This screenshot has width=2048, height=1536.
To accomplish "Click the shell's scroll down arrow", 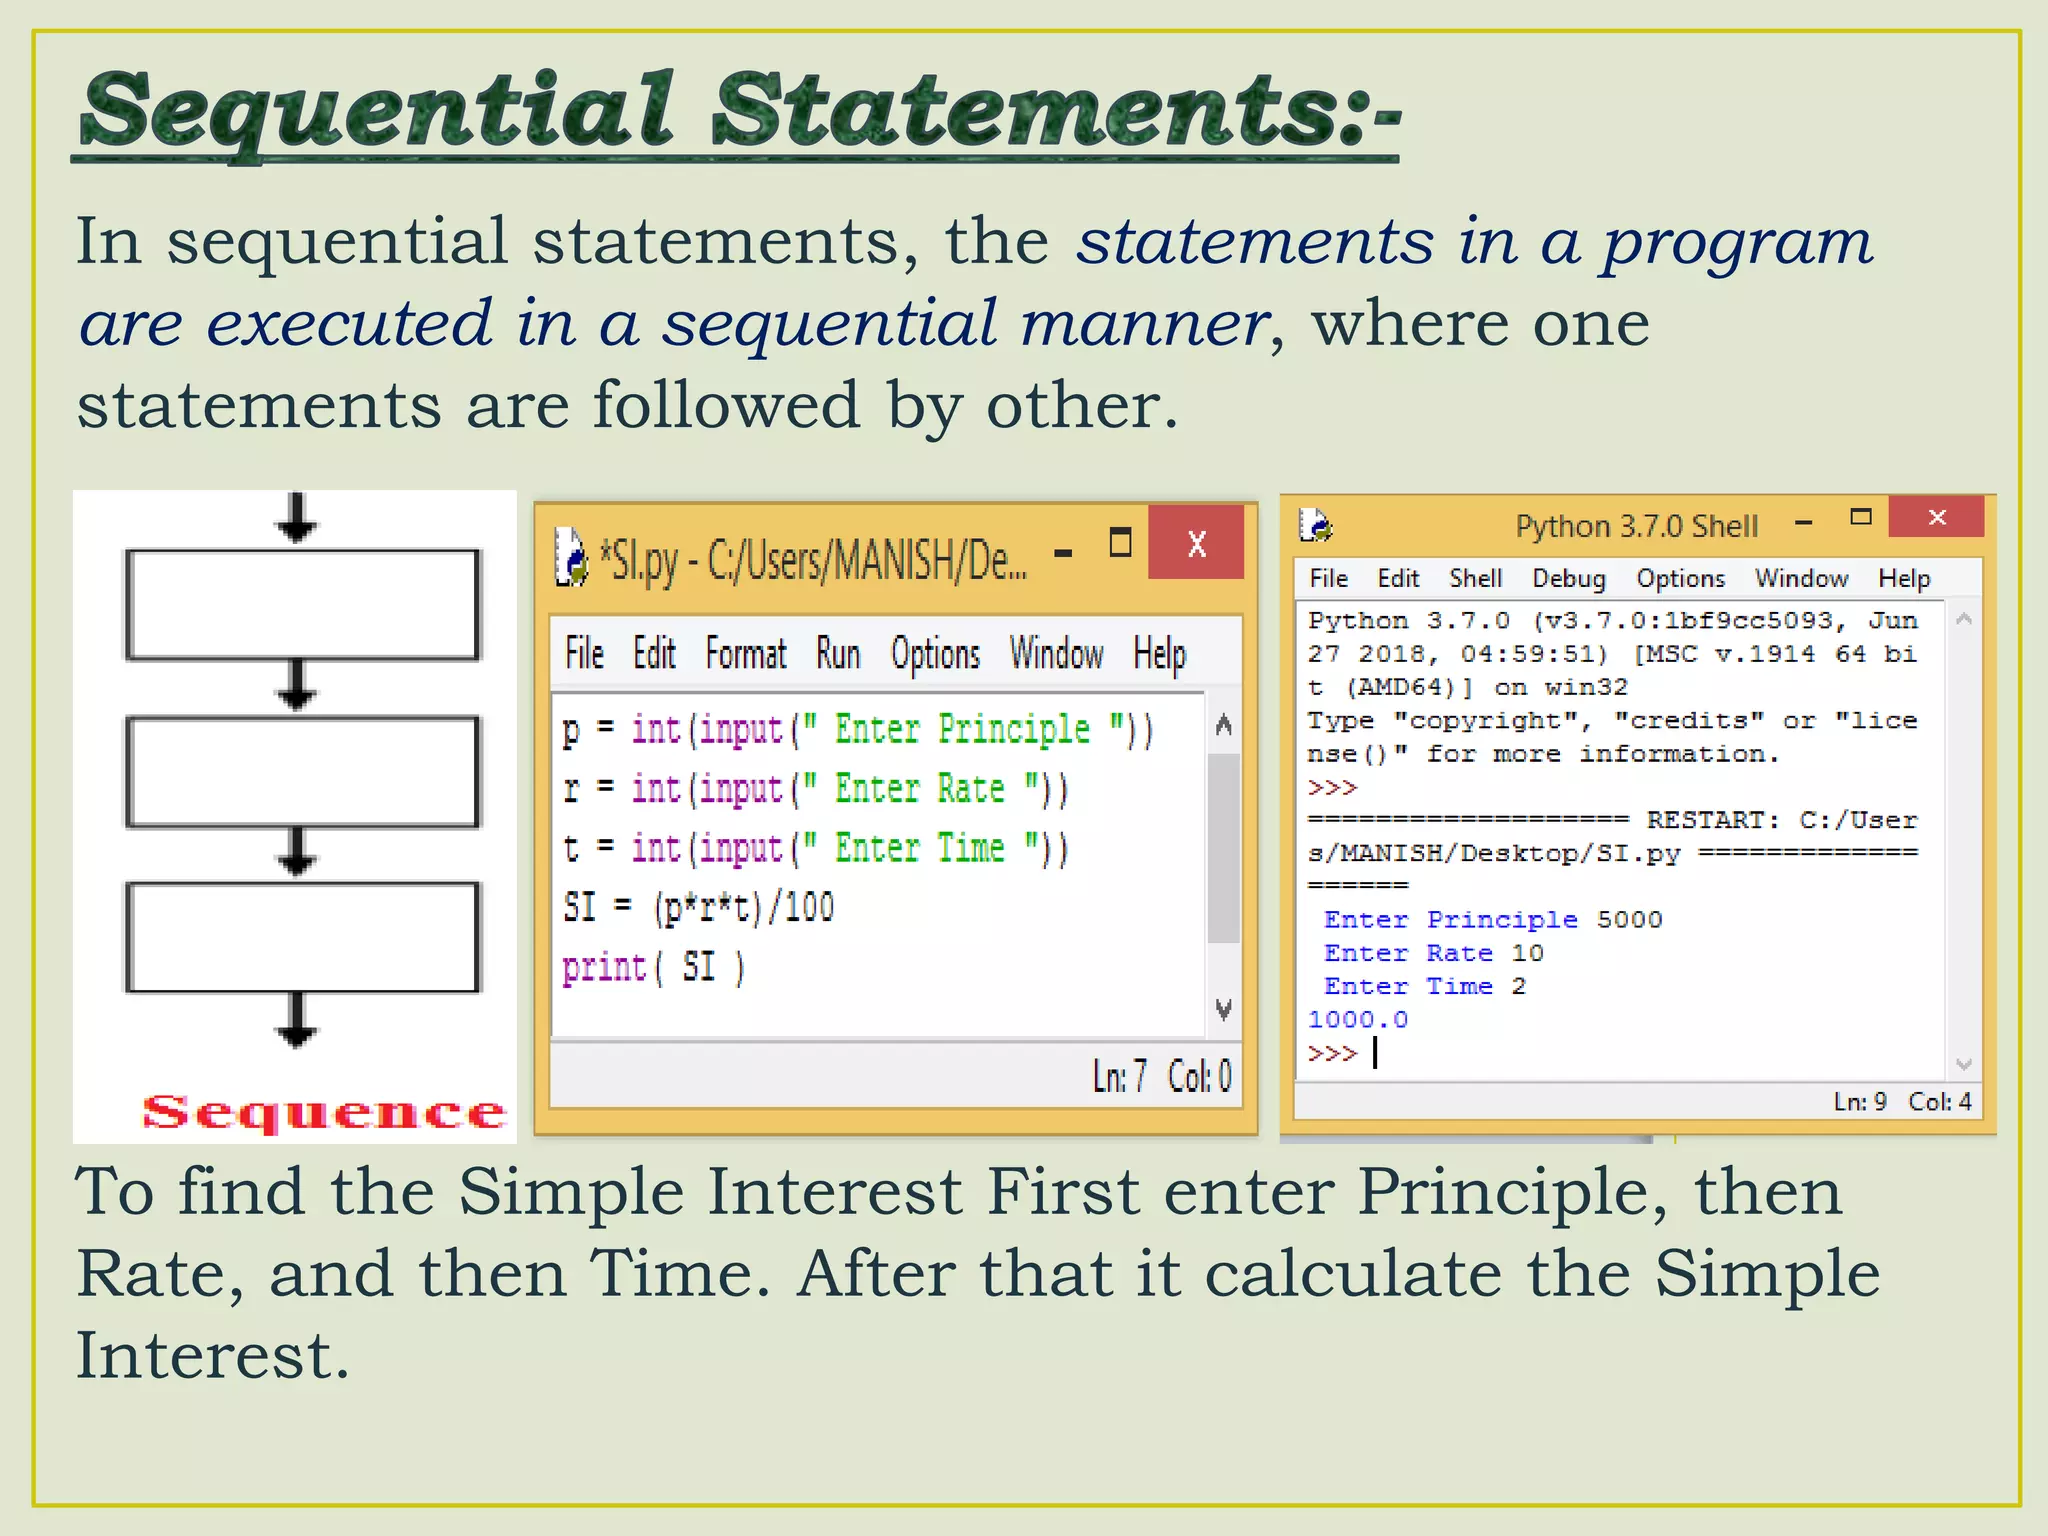I will 1963,1064.
